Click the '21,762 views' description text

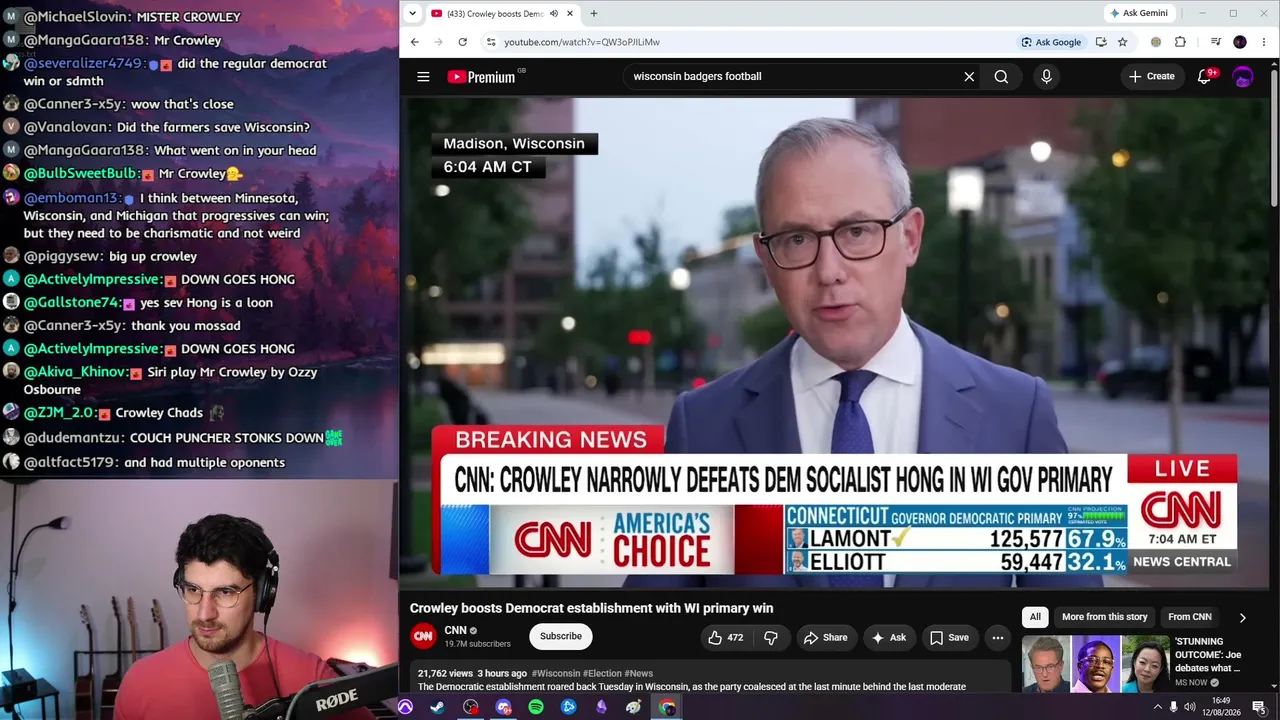click(x=445, y=674)
